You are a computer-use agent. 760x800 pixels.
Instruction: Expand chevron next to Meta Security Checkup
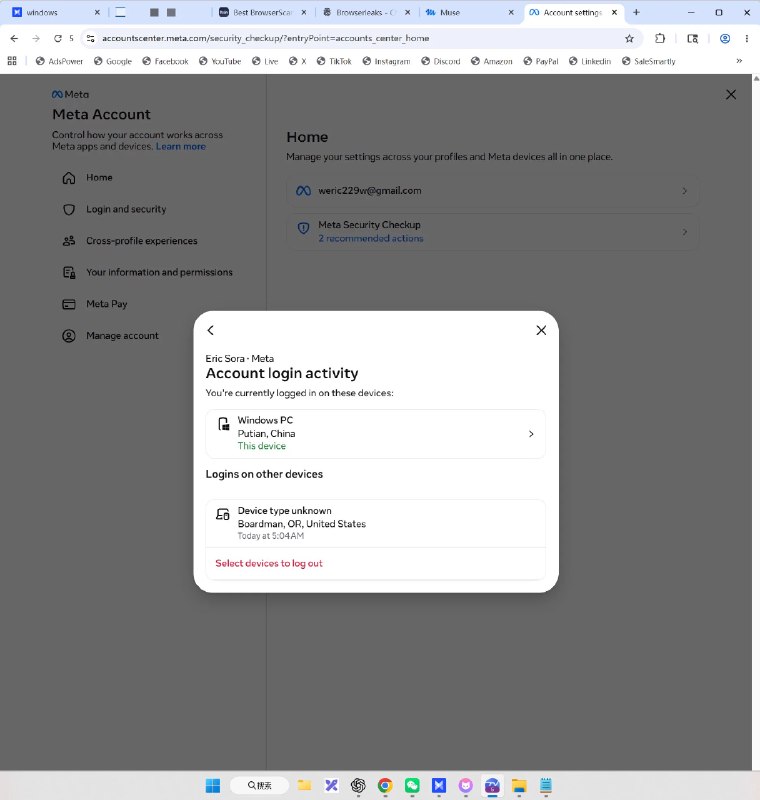point(685,232)
